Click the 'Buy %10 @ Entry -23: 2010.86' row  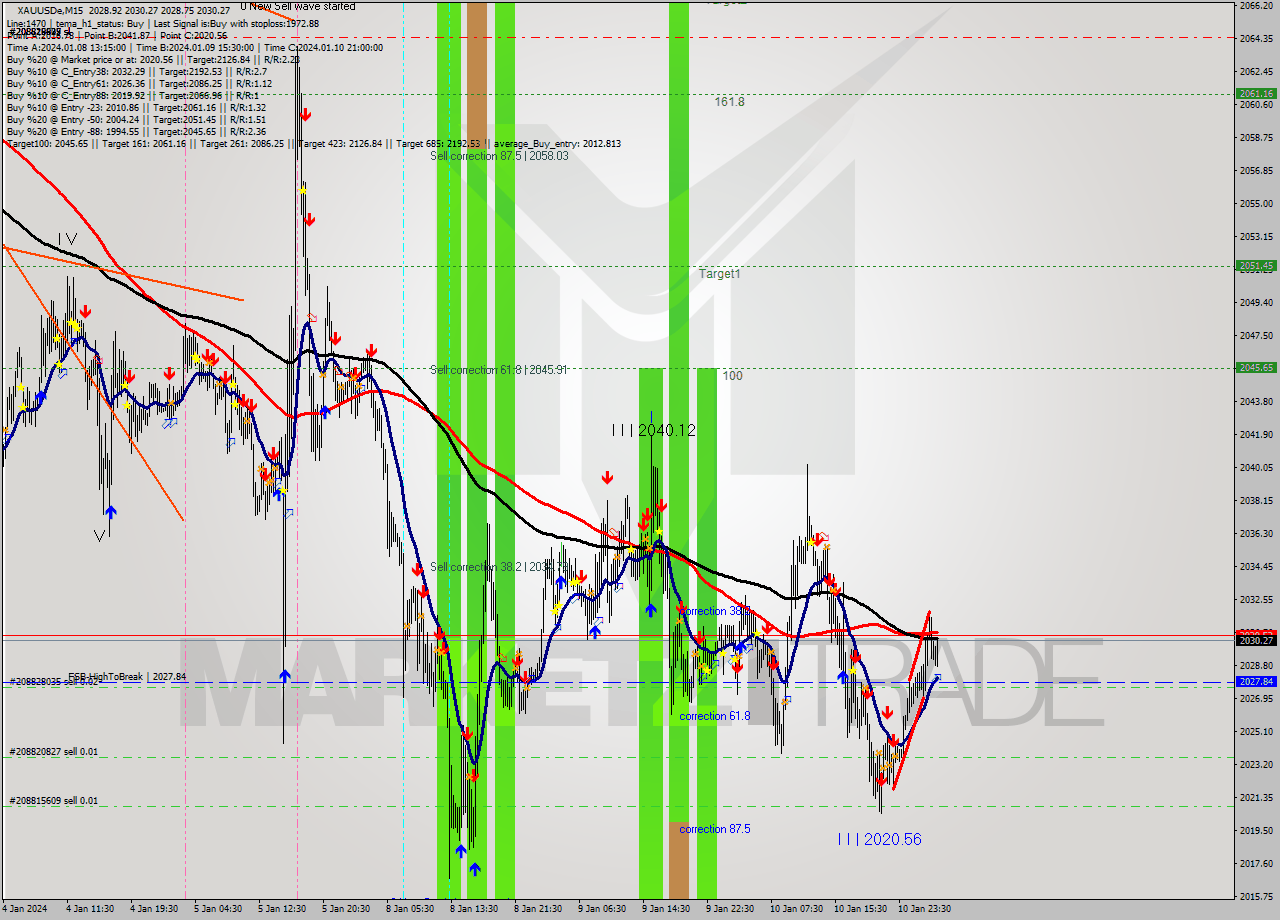tap(136, 107)
